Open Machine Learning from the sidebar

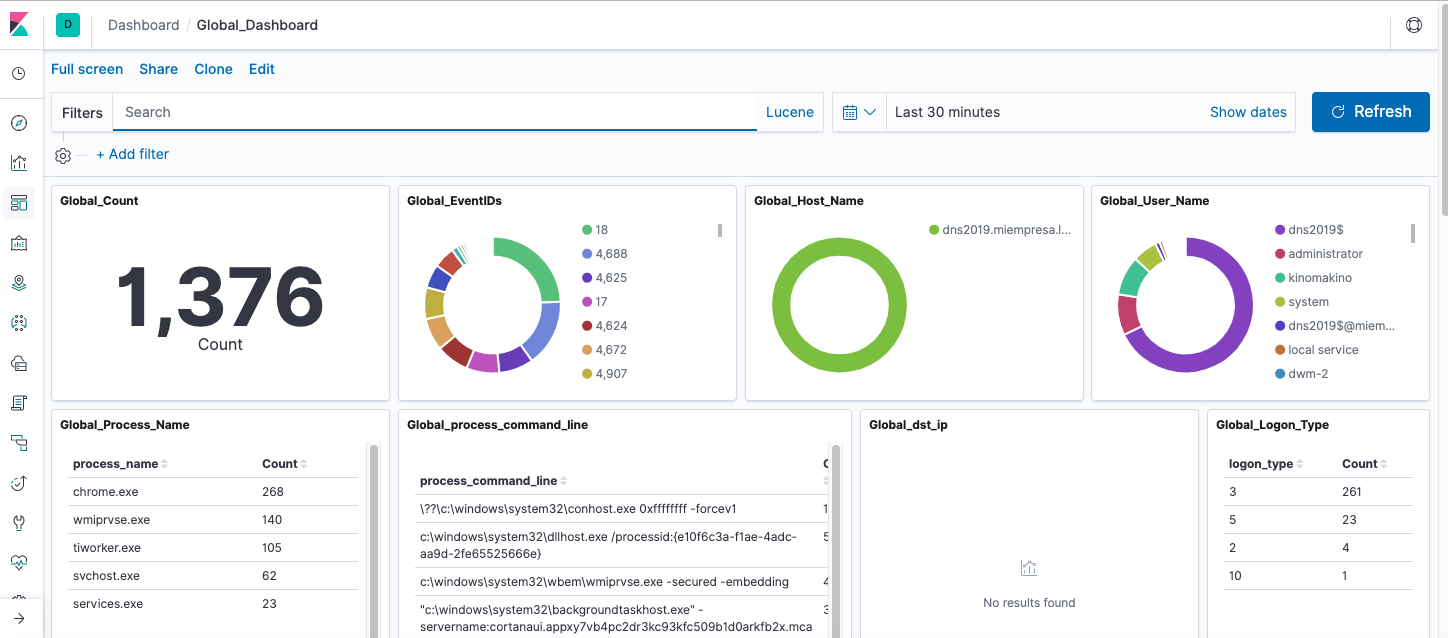click(18, 323)
